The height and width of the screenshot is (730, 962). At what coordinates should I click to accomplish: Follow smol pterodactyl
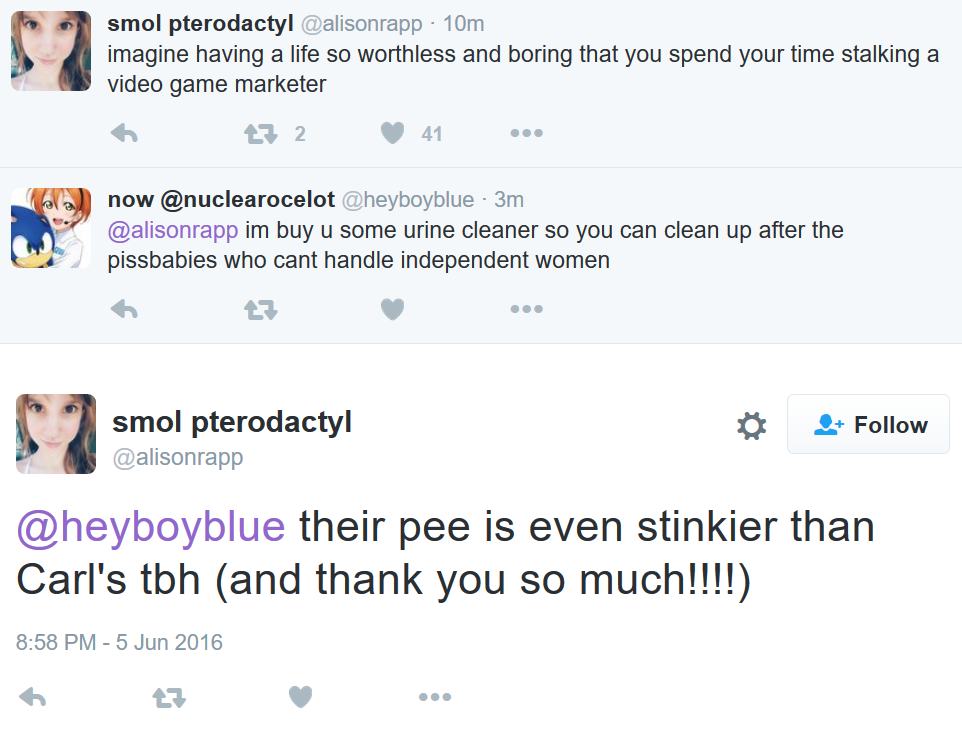click(868, 425)
